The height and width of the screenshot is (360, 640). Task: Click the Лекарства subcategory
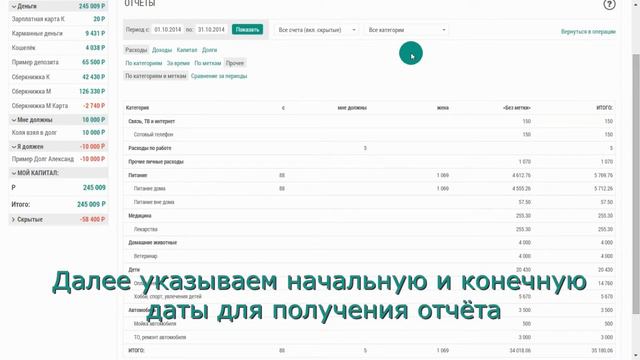click(x=146, y=229)
